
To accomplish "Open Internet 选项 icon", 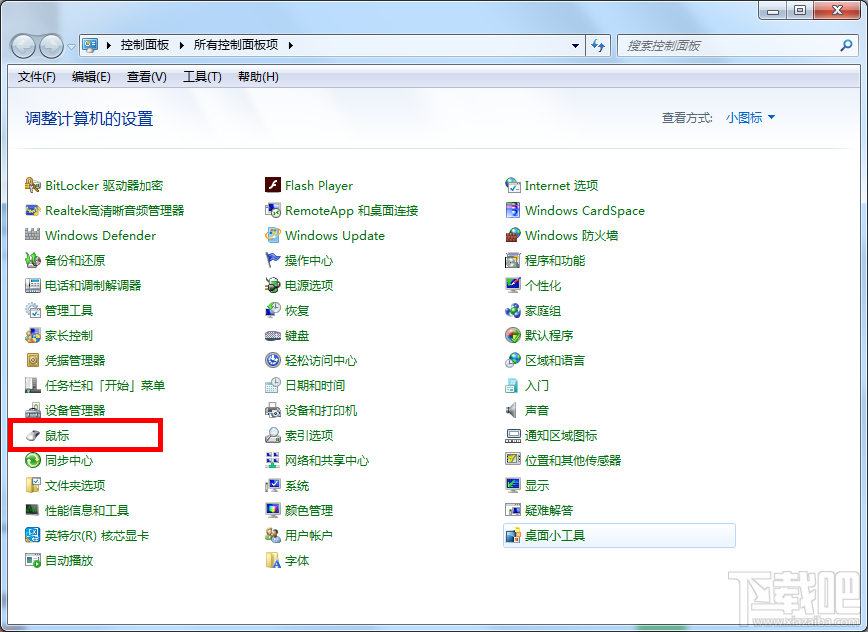I will click(513, 185).
